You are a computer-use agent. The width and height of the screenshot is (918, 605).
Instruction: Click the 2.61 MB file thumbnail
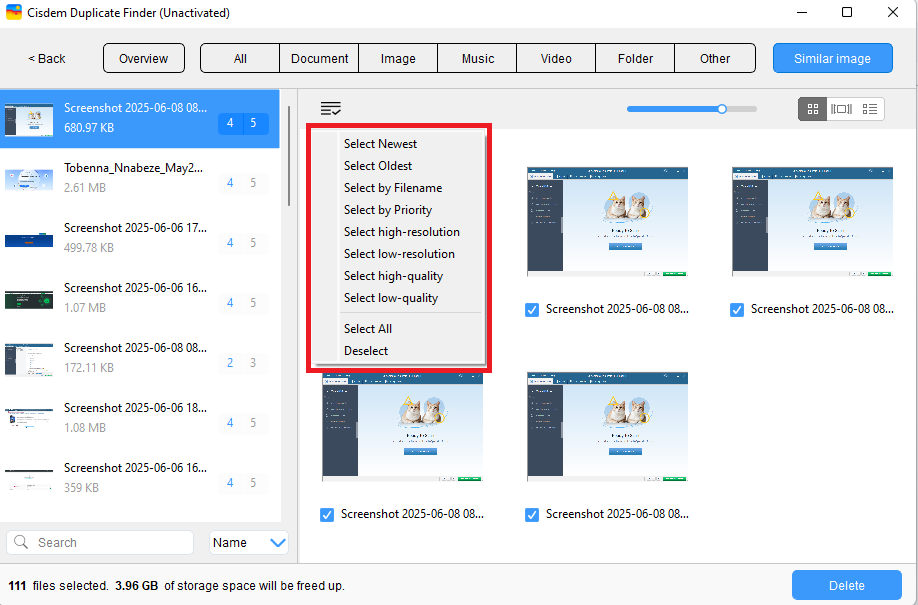coord(29,179)
